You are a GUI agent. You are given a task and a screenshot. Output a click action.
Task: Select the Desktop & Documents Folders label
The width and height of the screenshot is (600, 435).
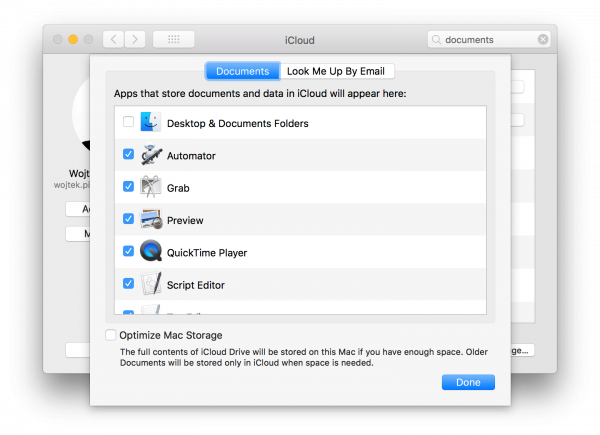pos(238,124)
